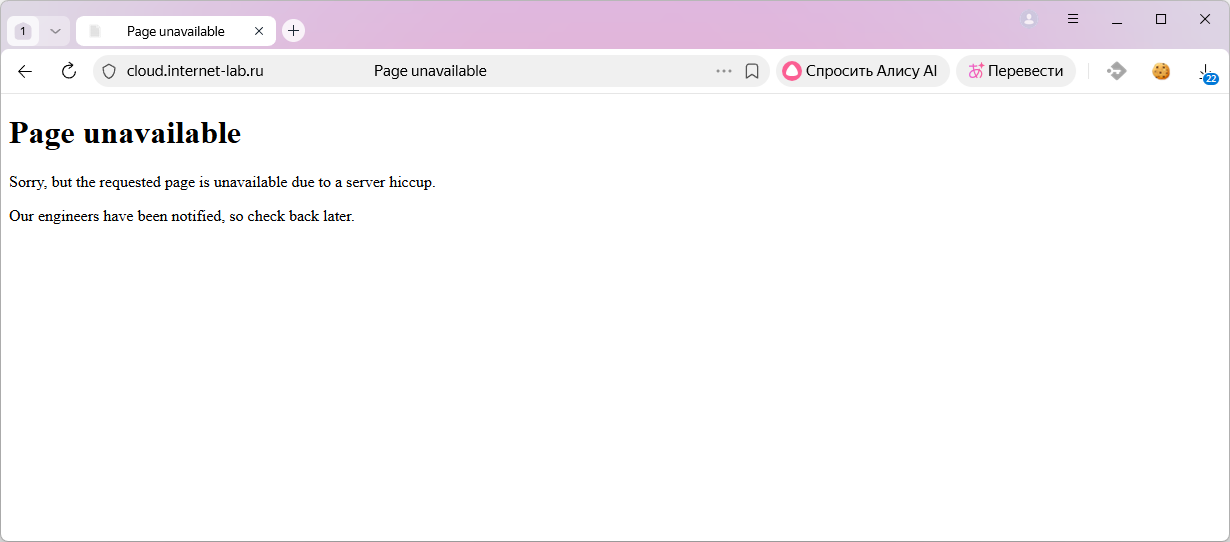Go back to the previous page

[25, 71]
